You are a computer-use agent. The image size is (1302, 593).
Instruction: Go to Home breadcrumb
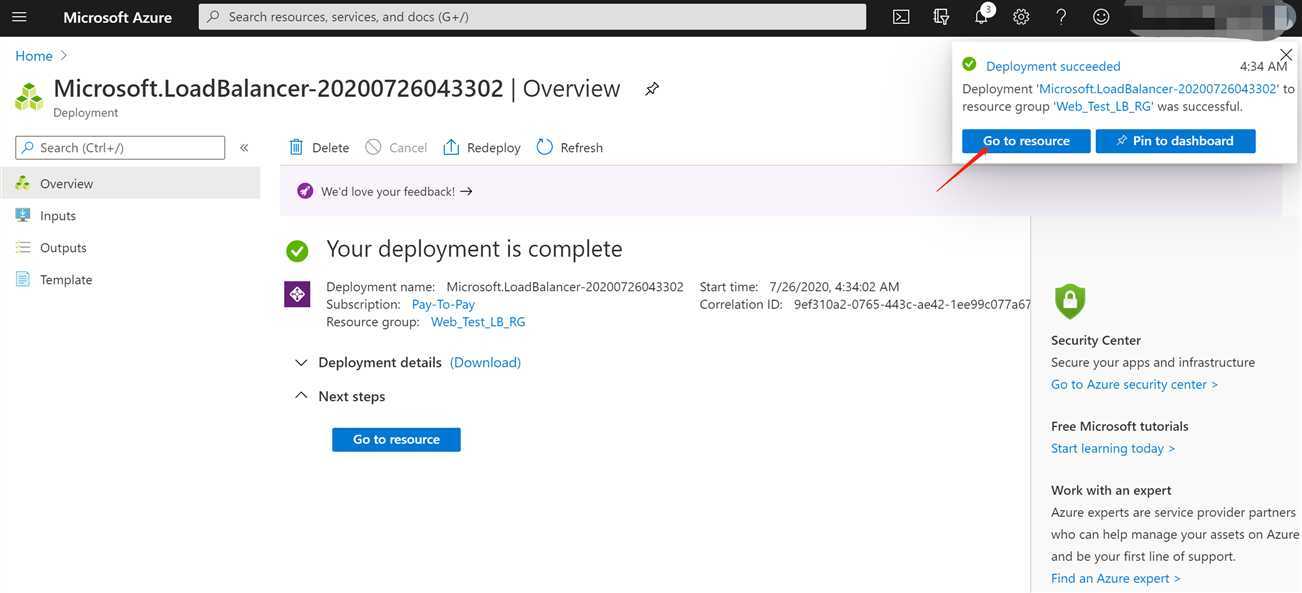(x=34, y=56)
